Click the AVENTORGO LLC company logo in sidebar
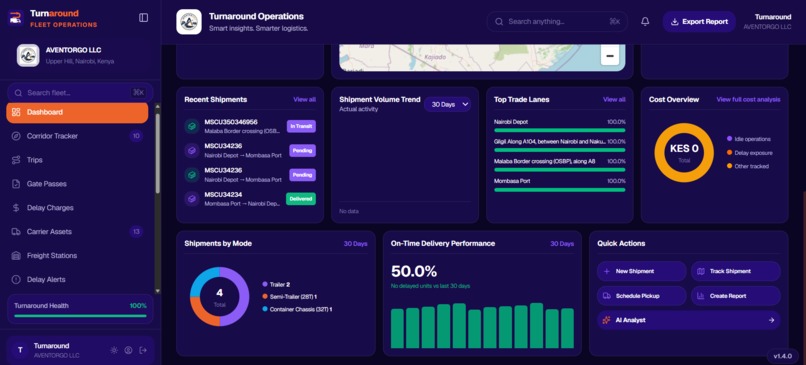Screen dimensions: 806x365 click(28, 55)
